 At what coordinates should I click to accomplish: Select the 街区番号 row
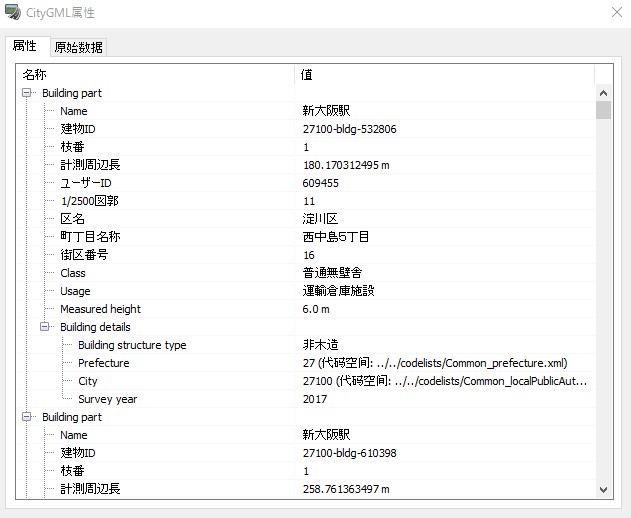click(306, 255)
